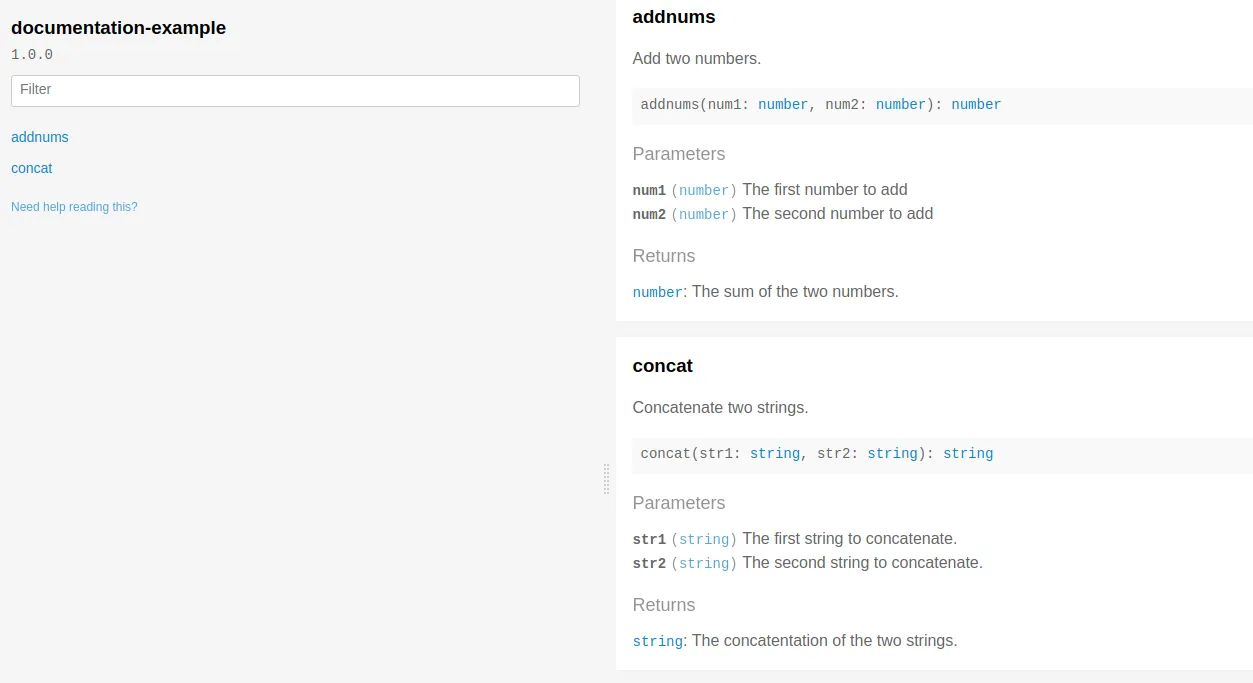
Task: Open the "Need help reading this?" link
Action: [x=74, y=207]
